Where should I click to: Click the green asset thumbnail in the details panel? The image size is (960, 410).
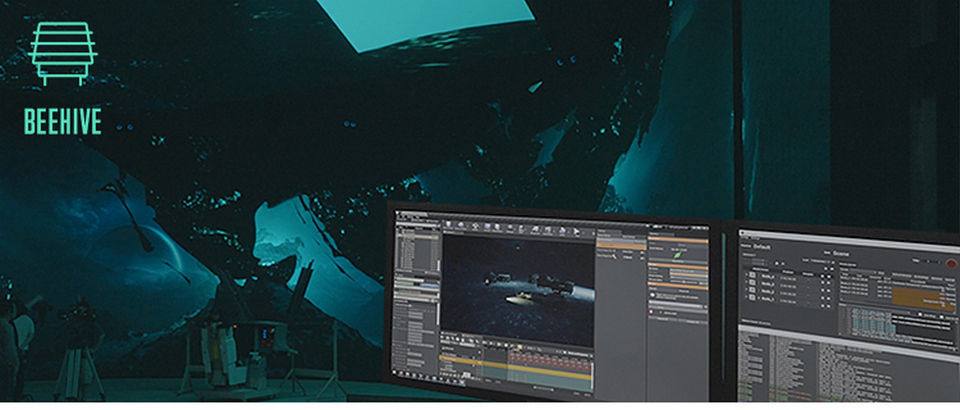tap(677, 255)
